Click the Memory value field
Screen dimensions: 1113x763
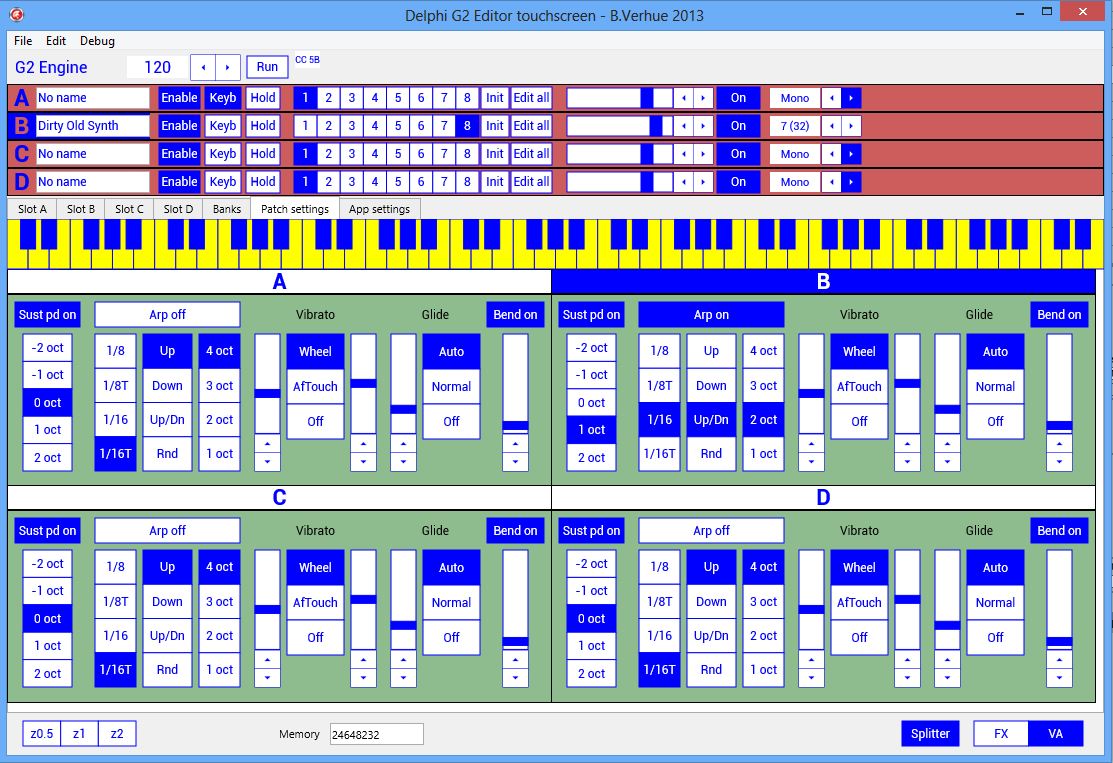[x=377, y=734]
